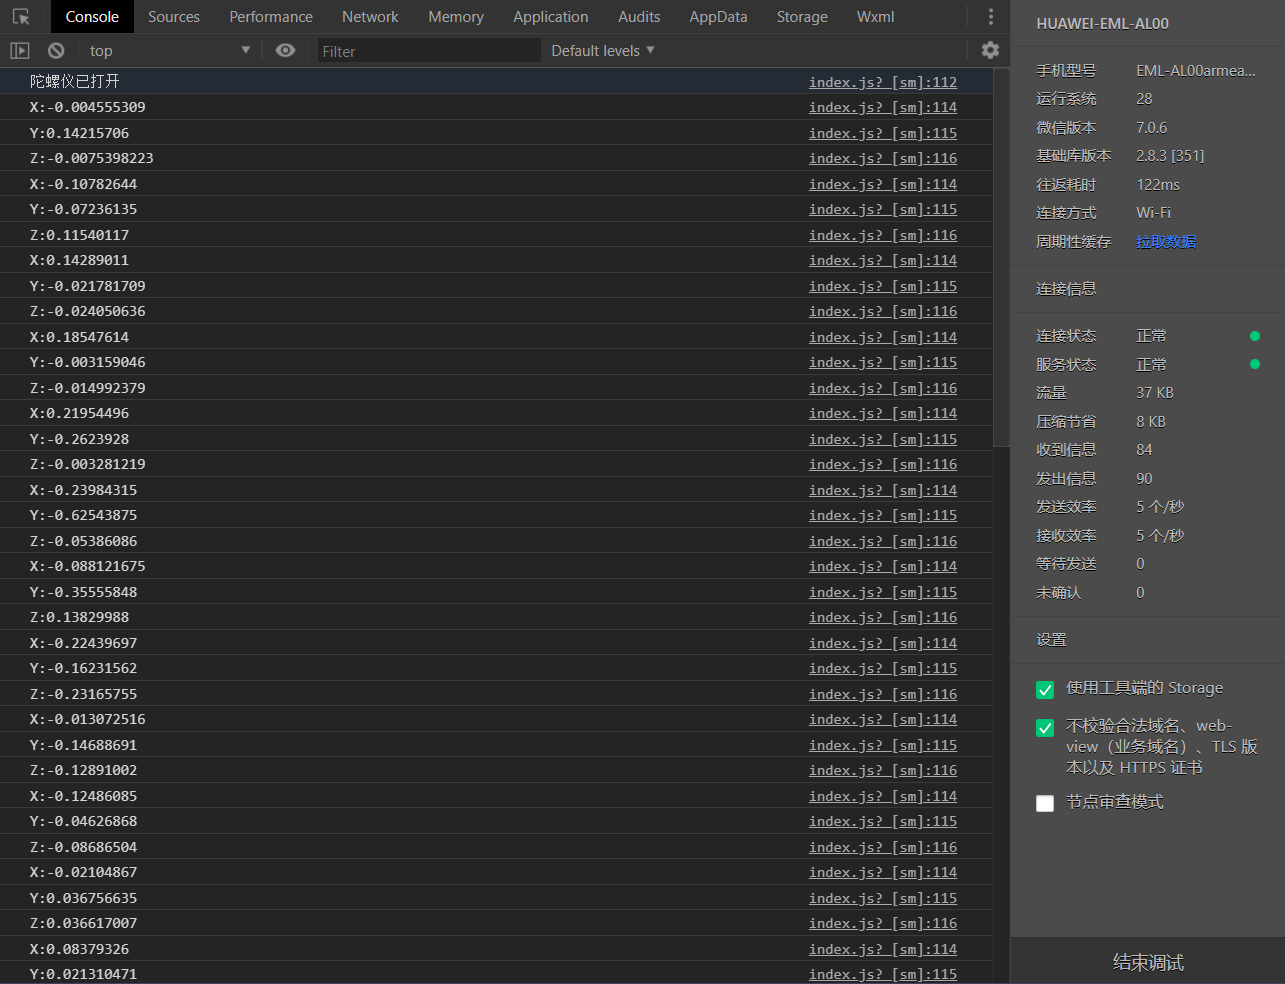
Task: Focus the console Filter field
Action: tap(429, 51)
